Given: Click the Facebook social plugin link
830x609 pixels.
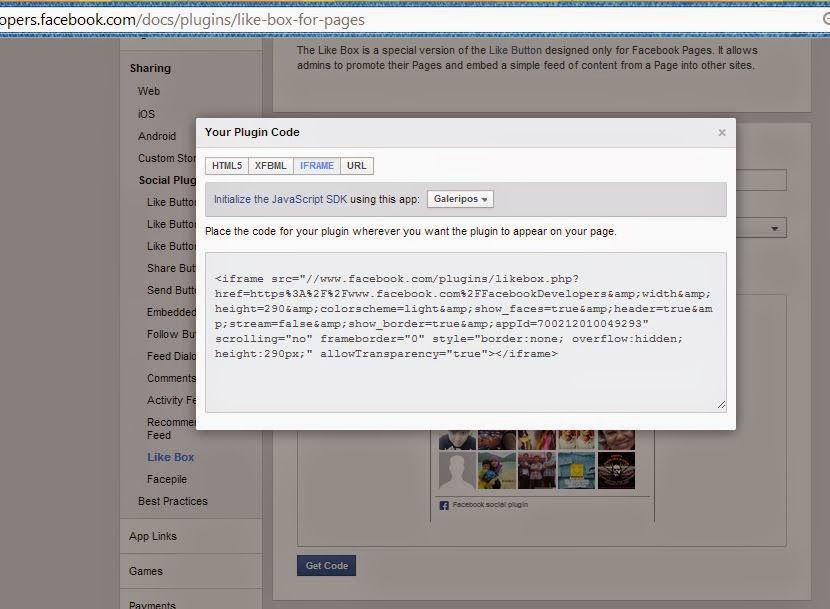Looking at the screenshot, I should 490,505.
